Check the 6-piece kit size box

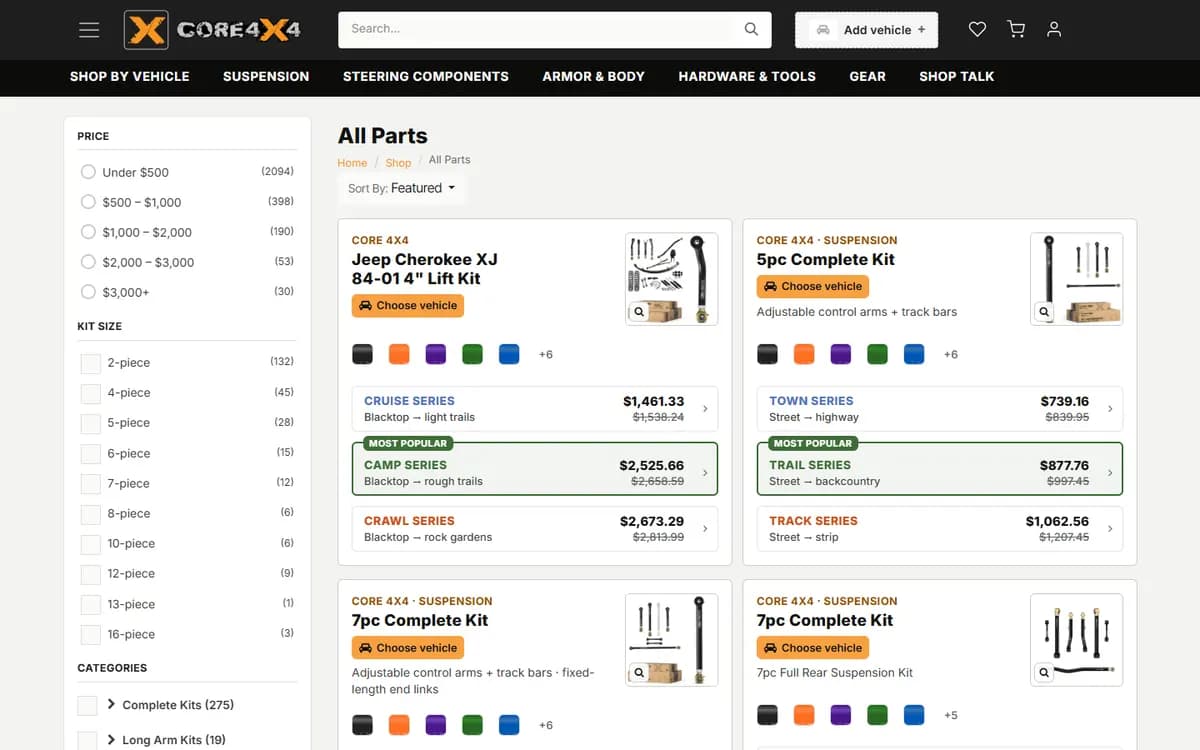91,454
